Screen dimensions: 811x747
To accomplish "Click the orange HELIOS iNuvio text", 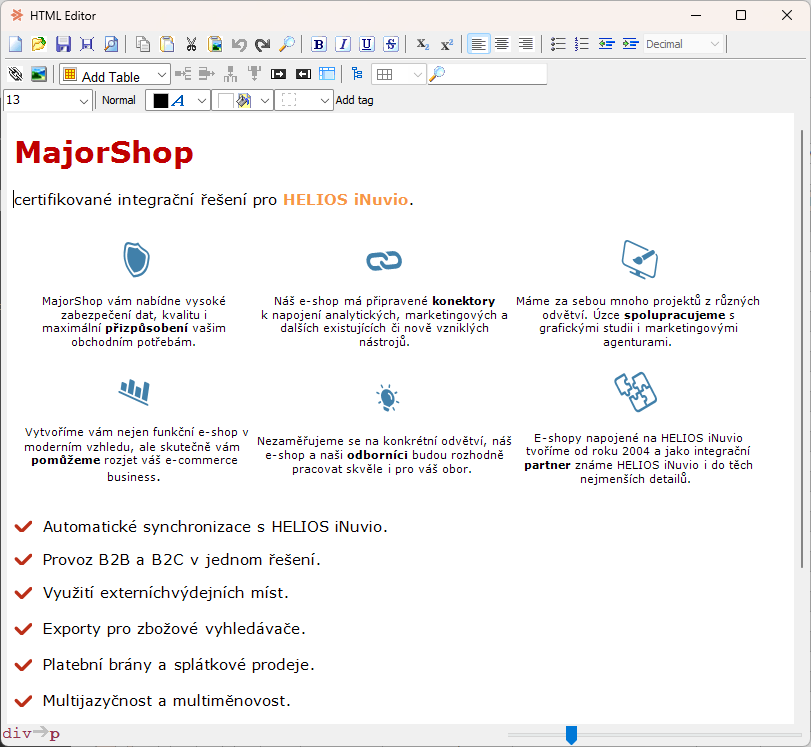I will 346,200.
